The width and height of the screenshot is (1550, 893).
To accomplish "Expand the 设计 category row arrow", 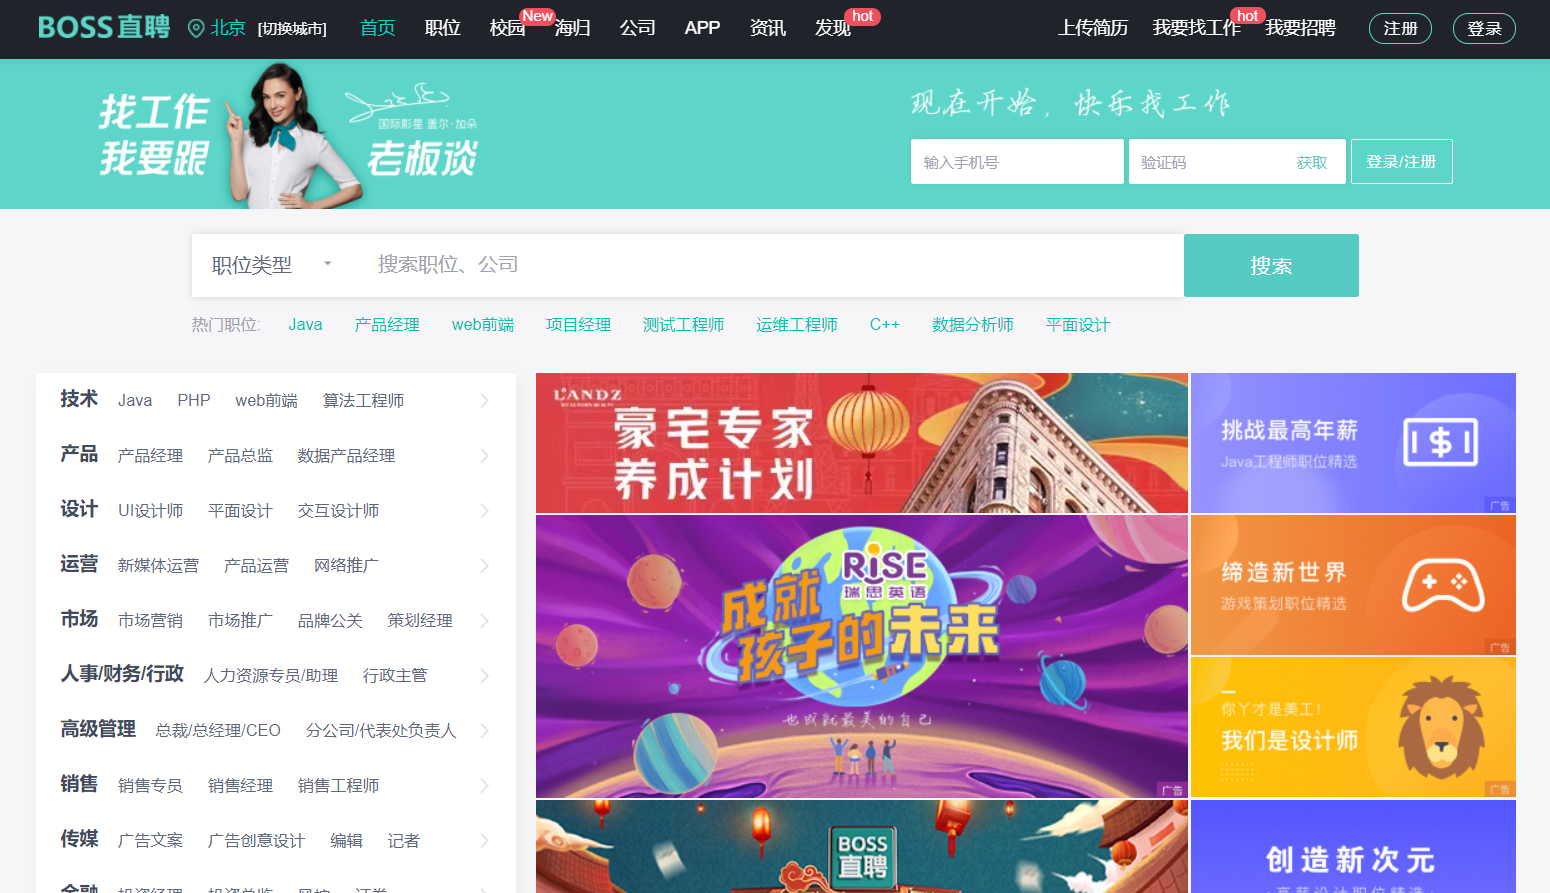I will pyautogui.click(x=485, y=511).
